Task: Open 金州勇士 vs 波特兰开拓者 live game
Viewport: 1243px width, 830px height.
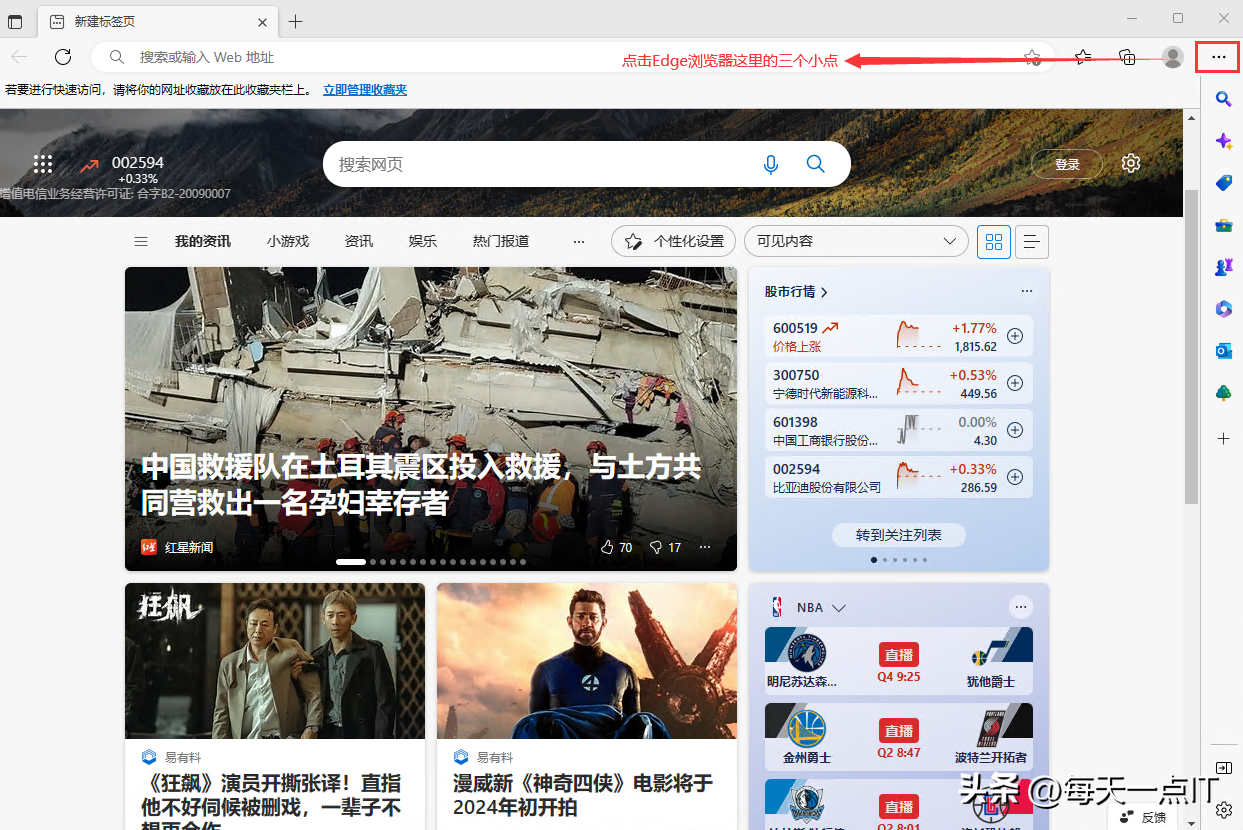Action: click(899, 735)
